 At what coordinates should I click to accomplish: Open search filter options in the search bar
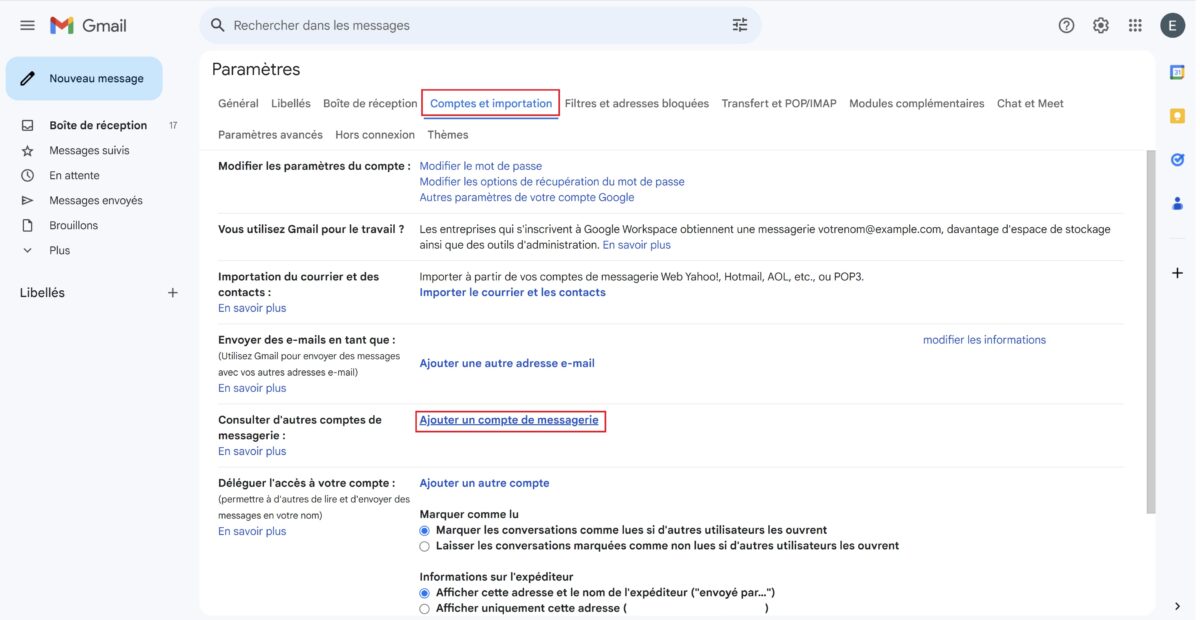click(x=739, y=24)
